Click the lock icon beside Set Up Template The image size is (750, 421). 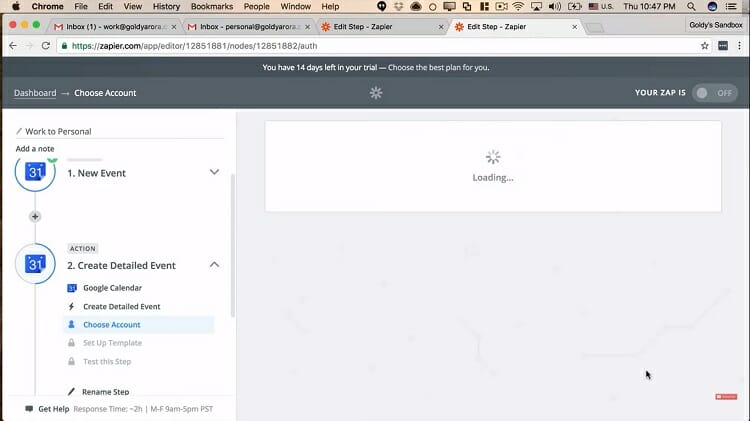click(71, 343)
